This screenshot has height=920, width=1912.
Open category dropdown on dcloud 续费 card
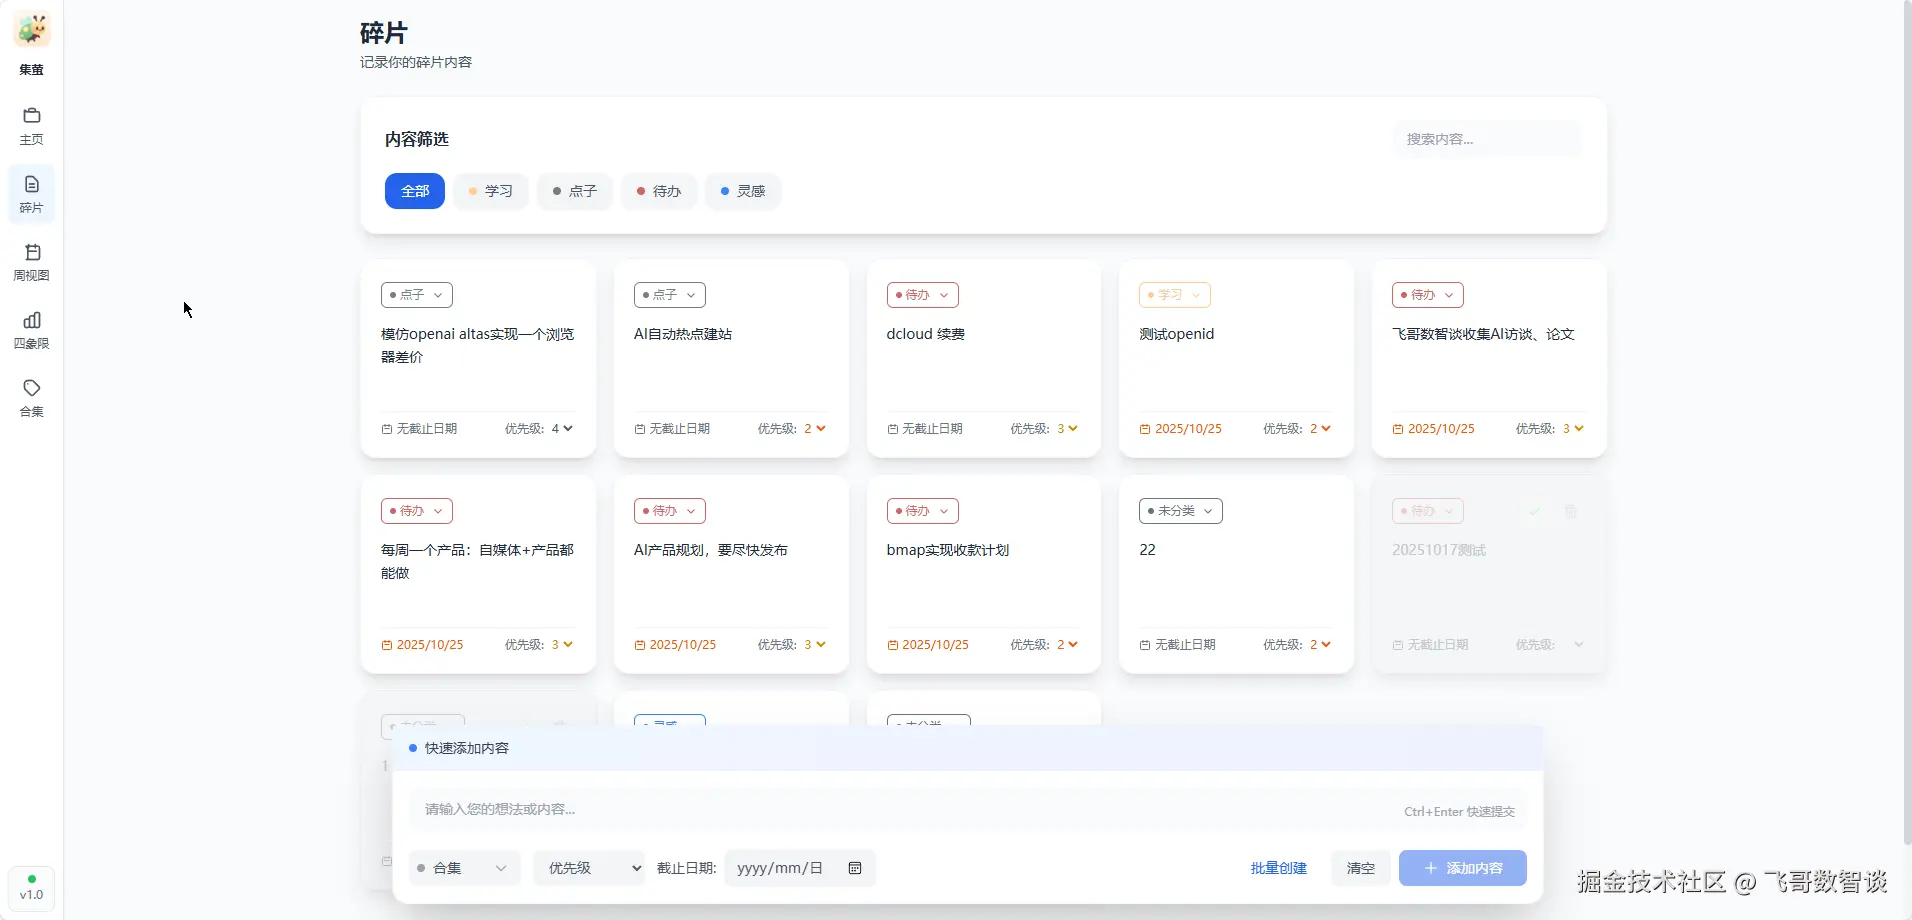(922, 295)
